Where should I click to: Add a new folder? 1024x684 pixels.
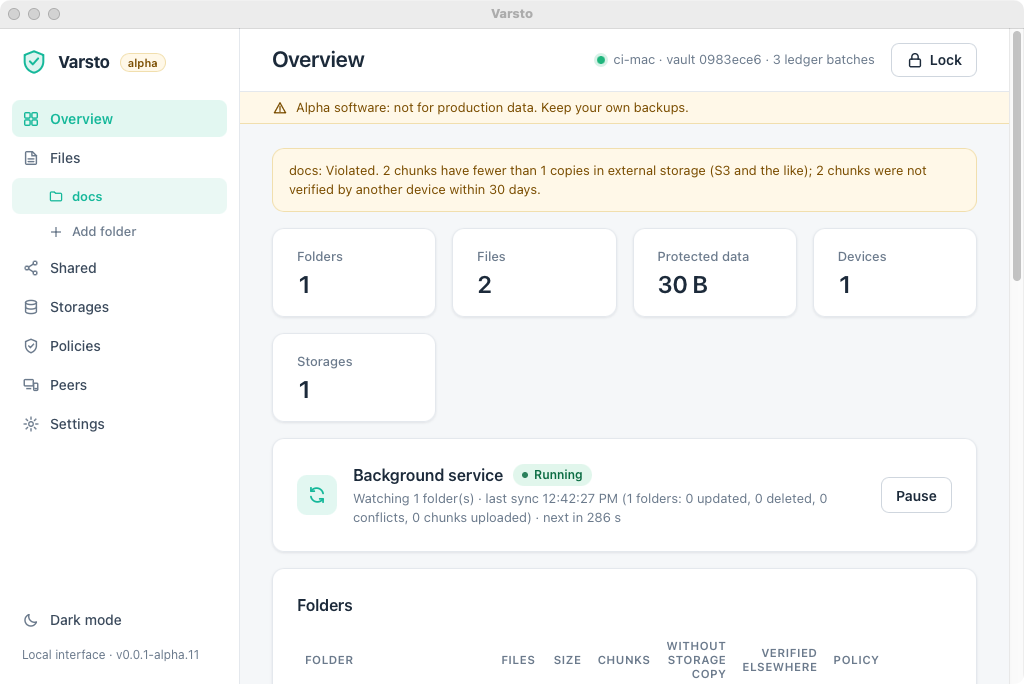coord(120,232)
